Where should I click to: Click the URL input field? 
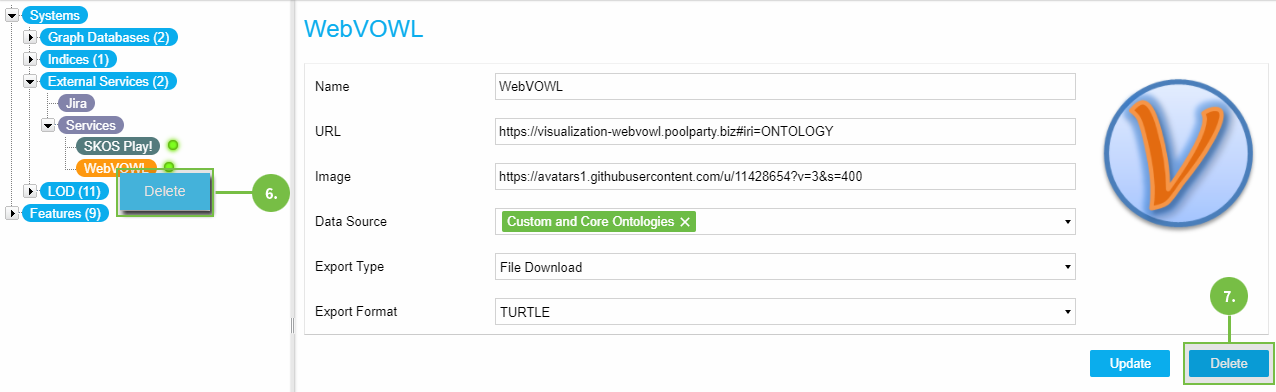point(785,131)
